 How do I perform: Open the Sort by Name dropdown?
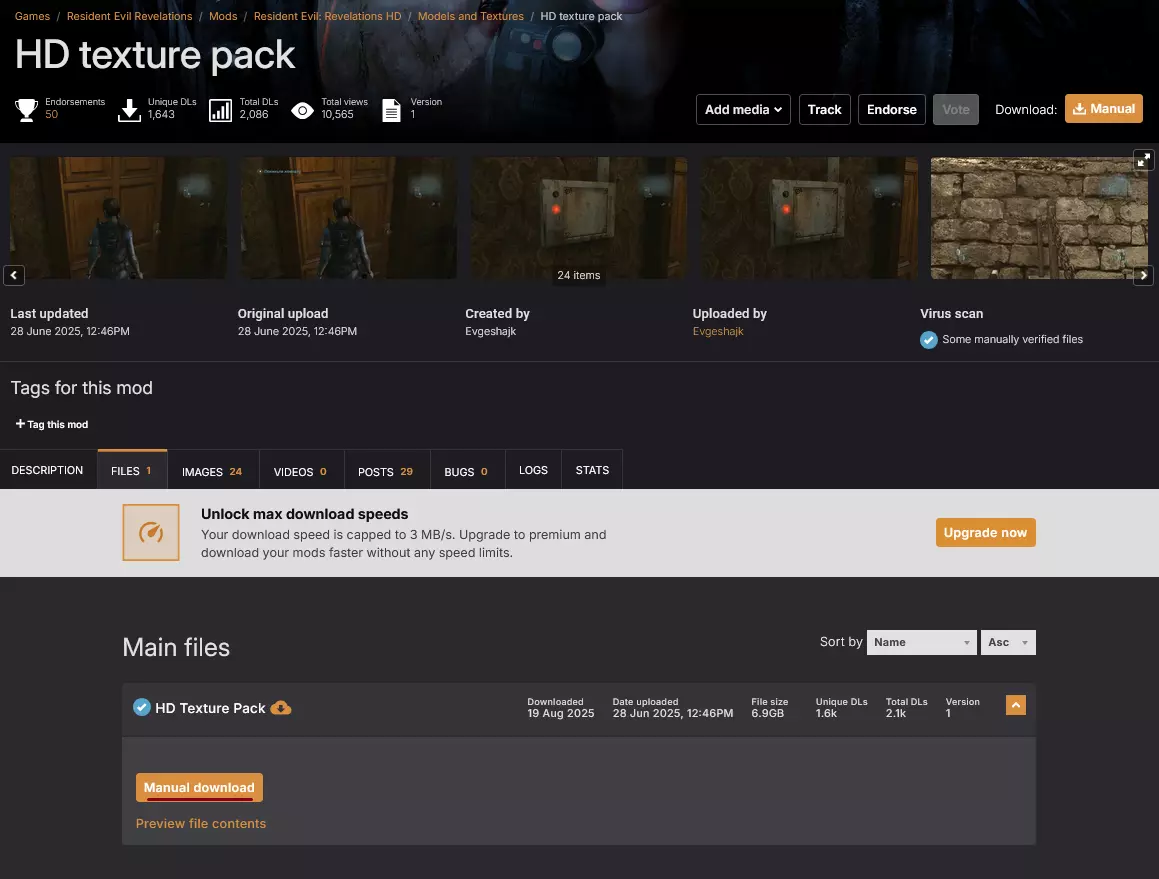pos(922,642)
